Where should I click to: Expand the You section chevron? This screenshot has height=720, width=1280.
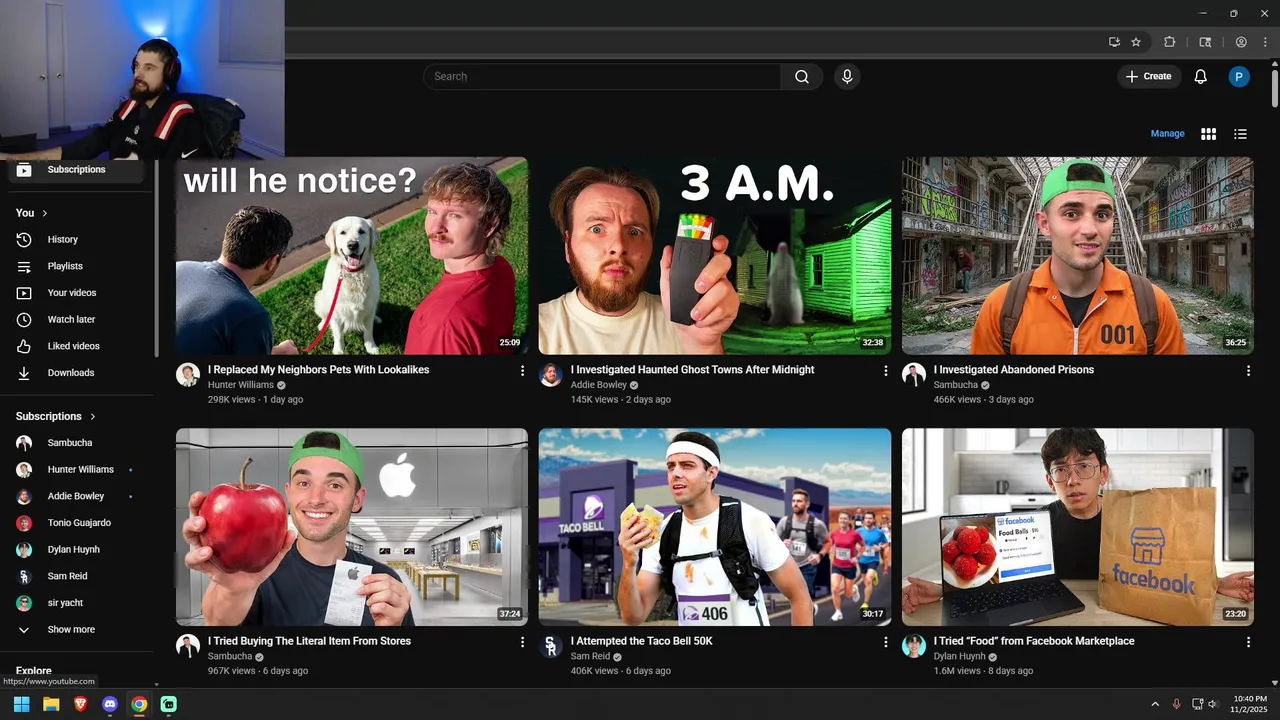point(44,213)
